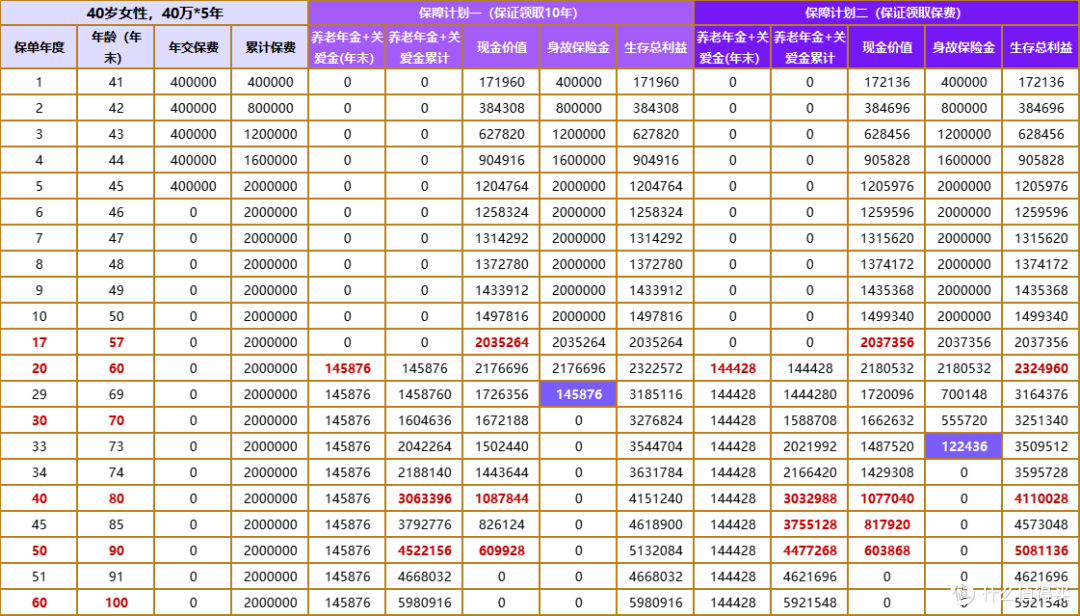The image size is (1080, 616).
Task: Click the red cumulative value 3032988
Action: click(809, 499)
